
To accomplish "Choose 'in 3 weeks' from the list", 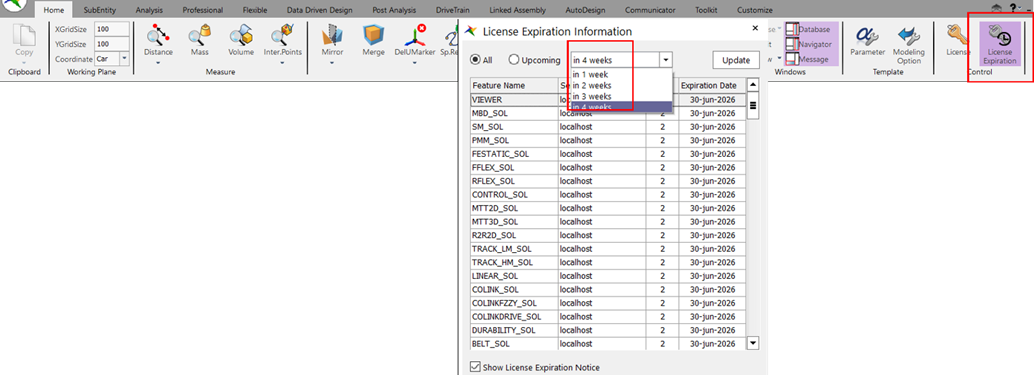I will click(x=622, y=96).
